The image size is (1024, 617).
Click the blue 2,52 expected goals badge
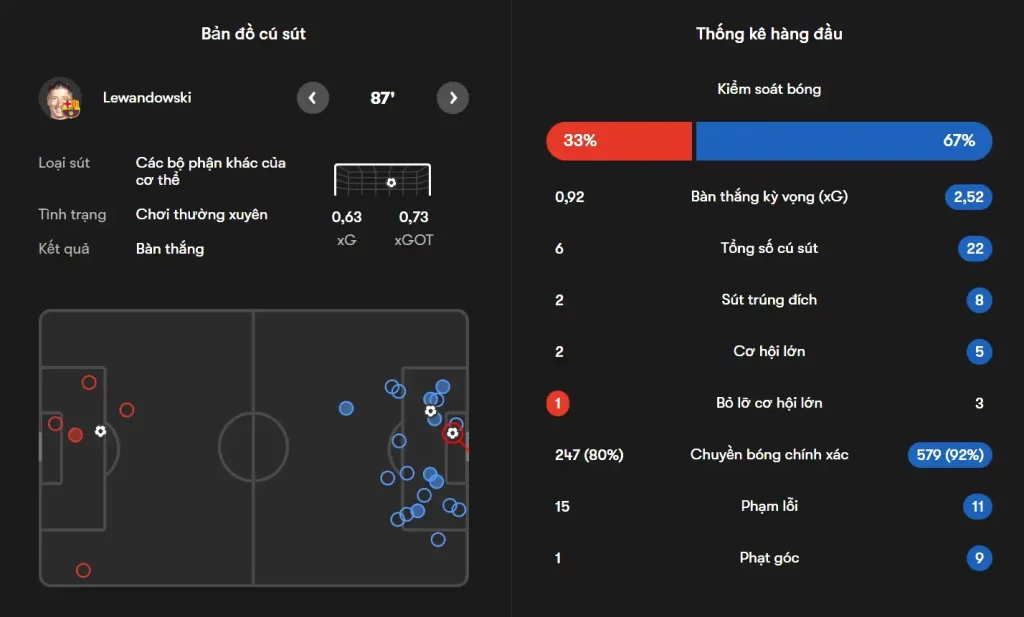click(x=968, y=197)
